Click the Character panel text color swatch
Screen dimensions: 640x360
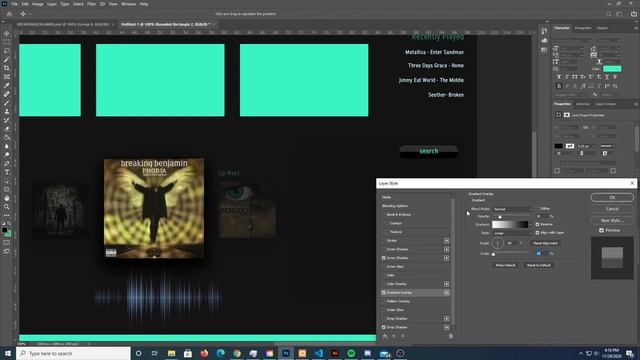612,69
